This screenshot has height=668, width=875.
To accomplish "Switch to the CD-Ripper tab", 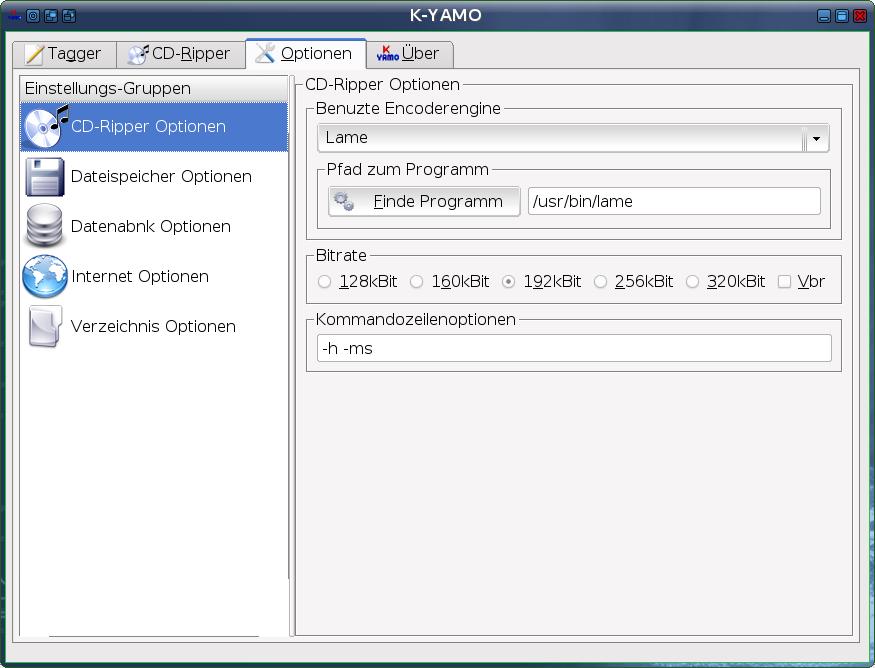I will (180, 54).
